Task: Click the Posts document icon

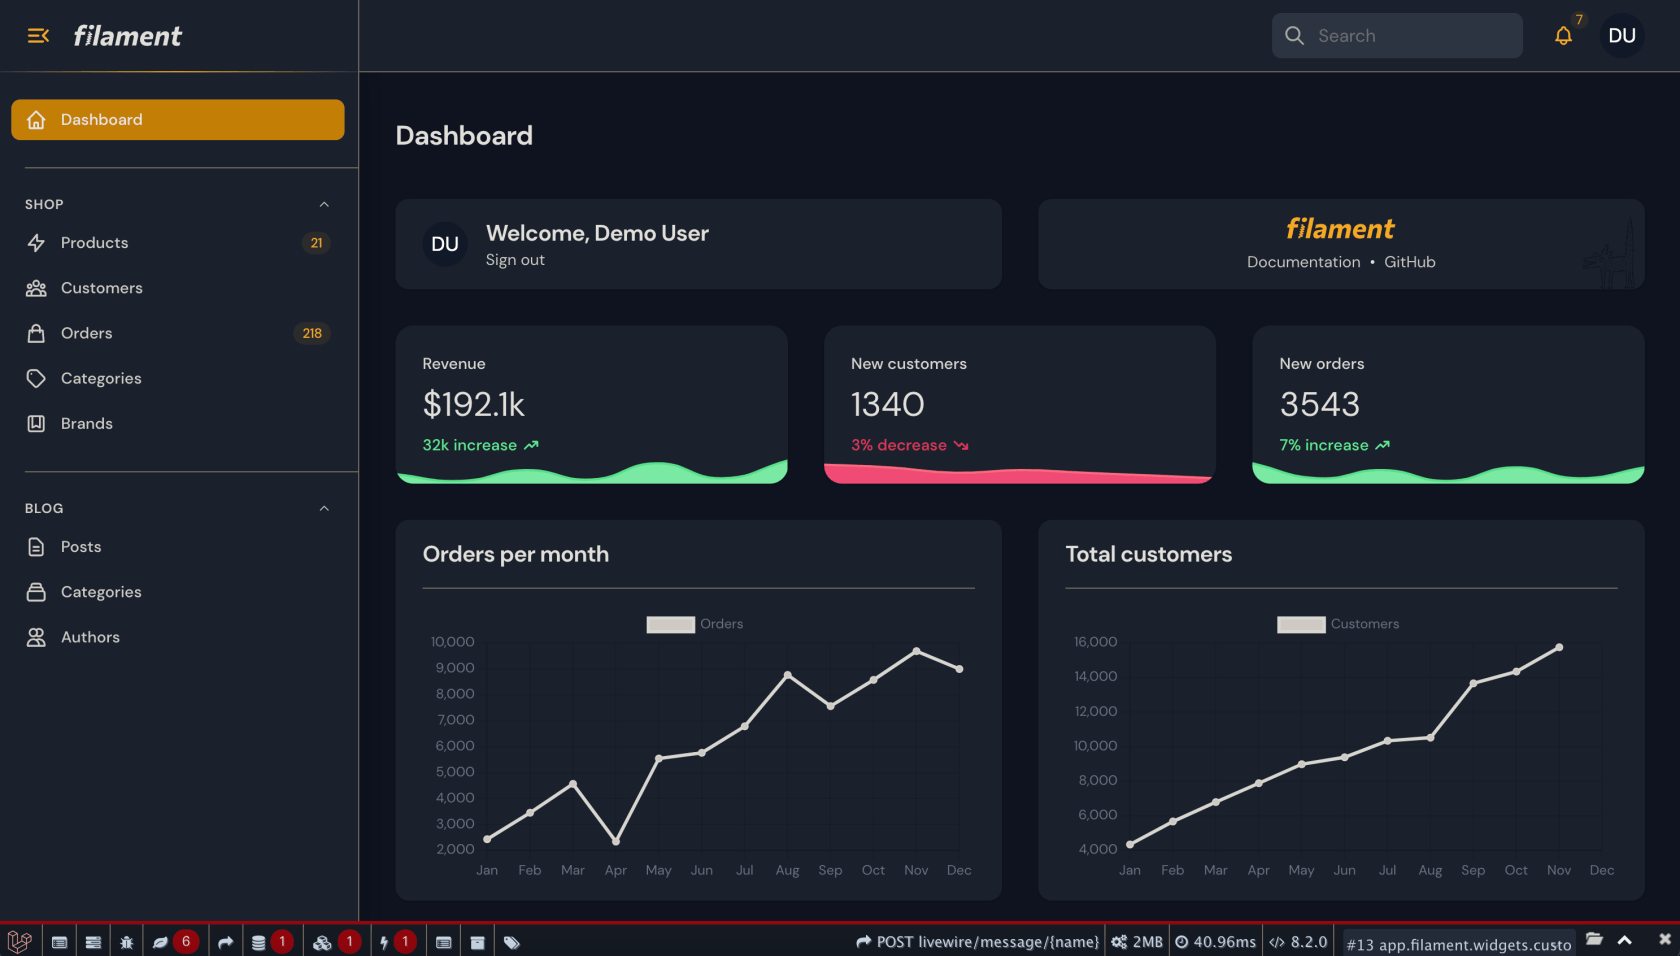Action: coord(36,547)
